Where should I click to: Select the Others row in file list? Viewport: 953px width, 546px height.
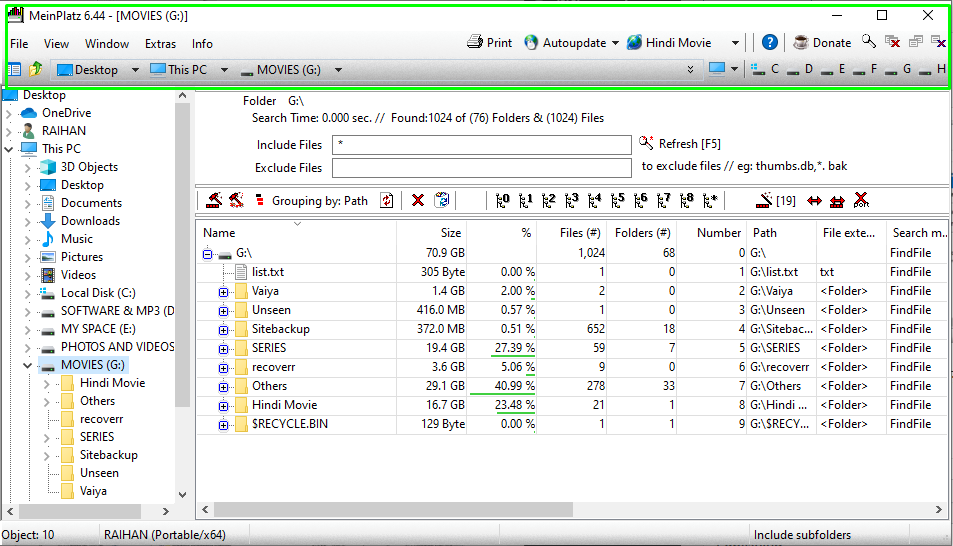(x=573, y=386)
